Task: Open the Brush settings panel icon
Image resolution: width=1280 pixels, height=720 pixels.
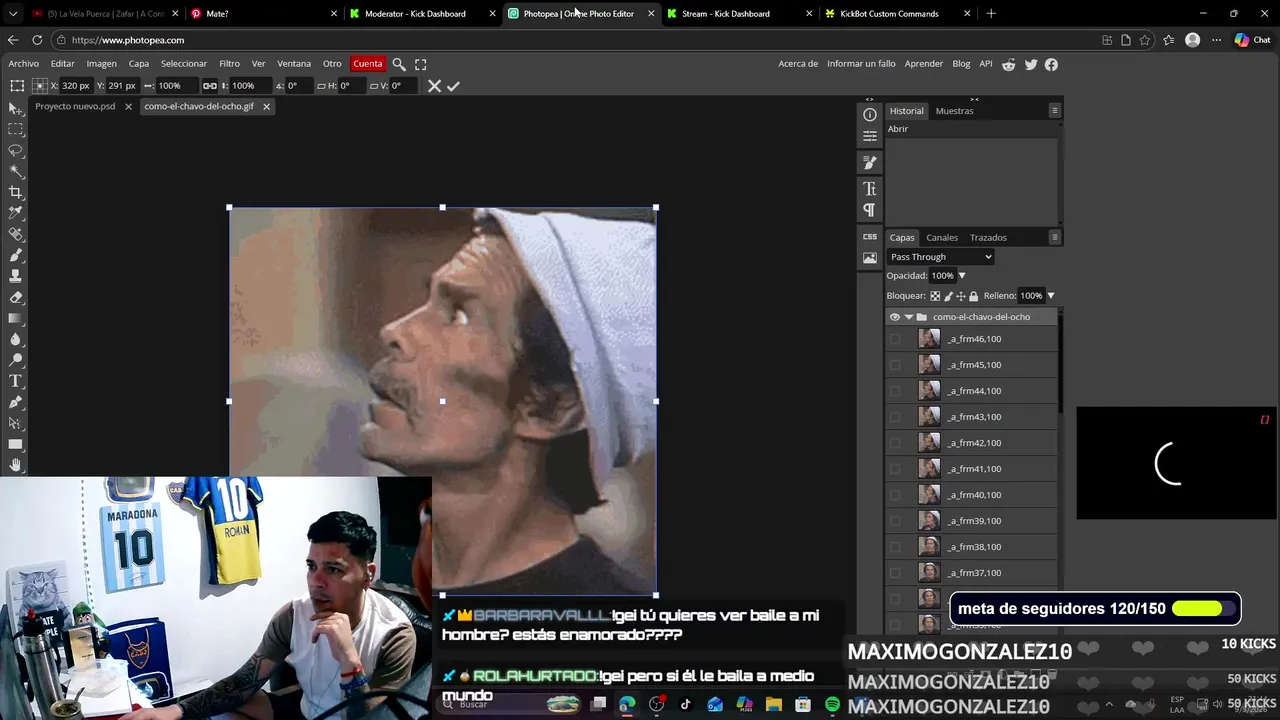Action: pyautogui.click(x=870, y=162)
